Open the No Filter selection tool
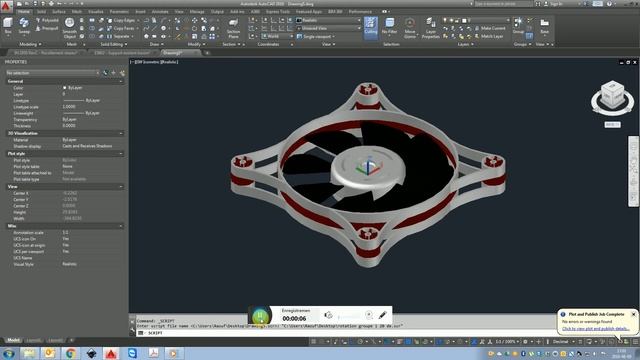Image resolution: width=640 pixels, height=360 pixels. 389,26
